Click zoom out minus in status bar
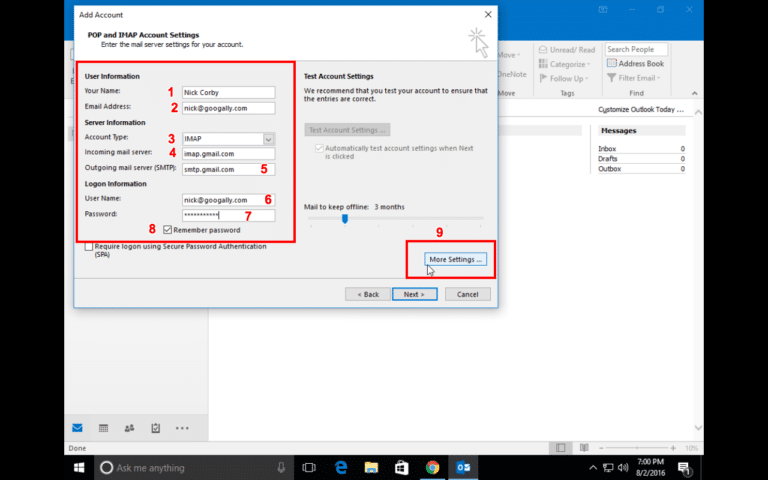 (601, 448)
